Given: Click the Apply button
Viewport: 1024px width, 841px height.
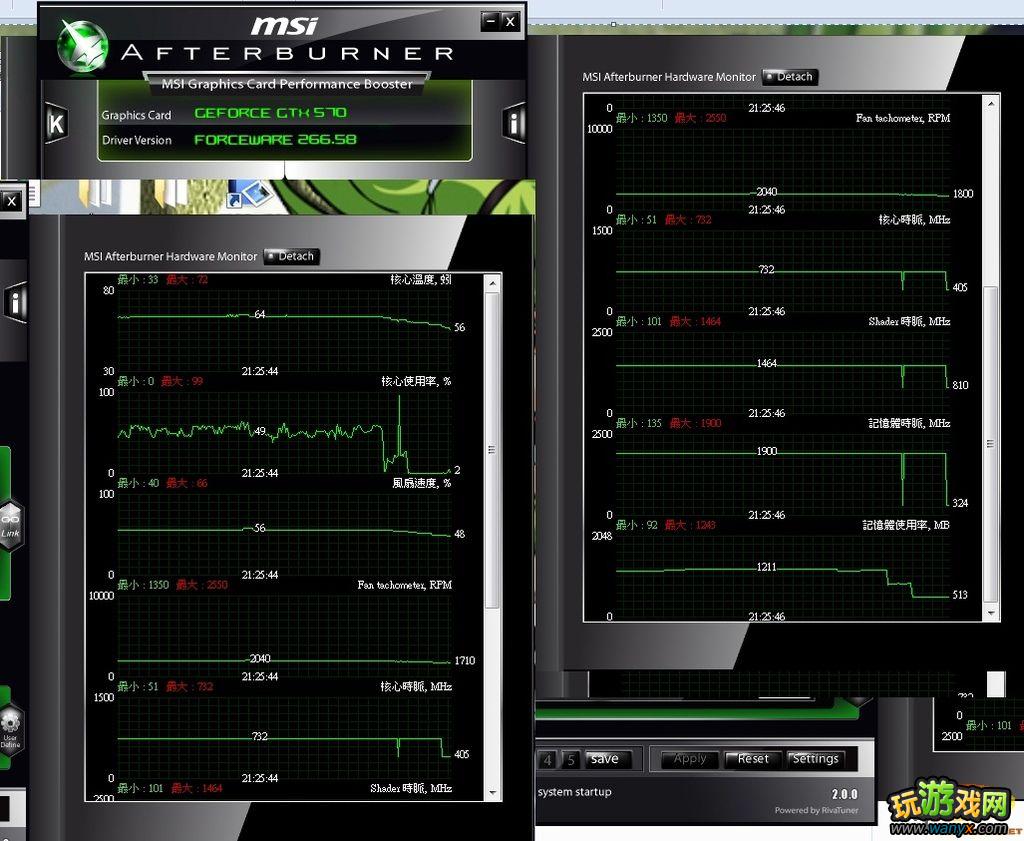Looking at the screenshot, I should click(x=690, y=759).
